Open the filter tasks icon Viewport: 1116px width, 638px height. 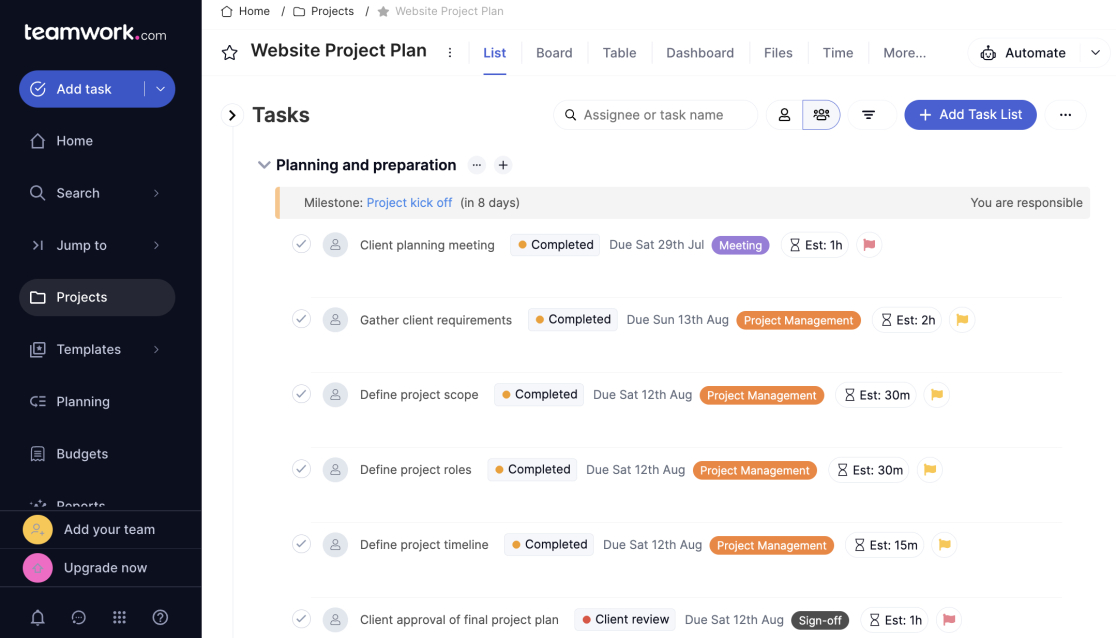[x=870, y=114]
